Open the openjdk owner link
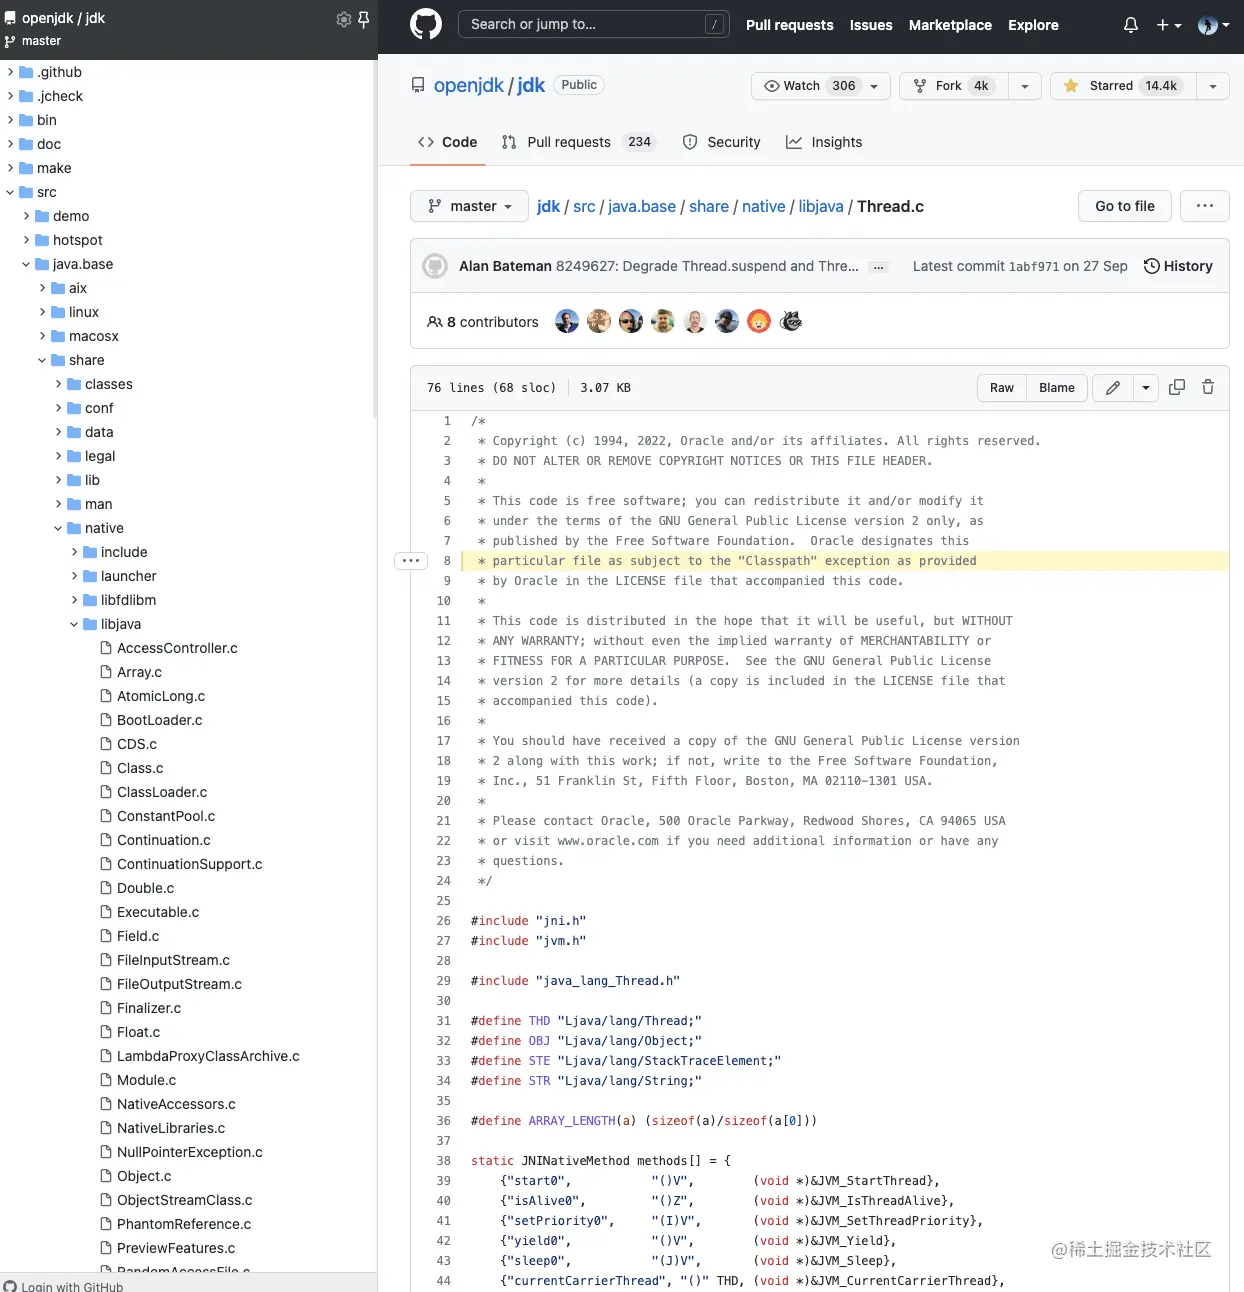 click(x=469, y=85)
